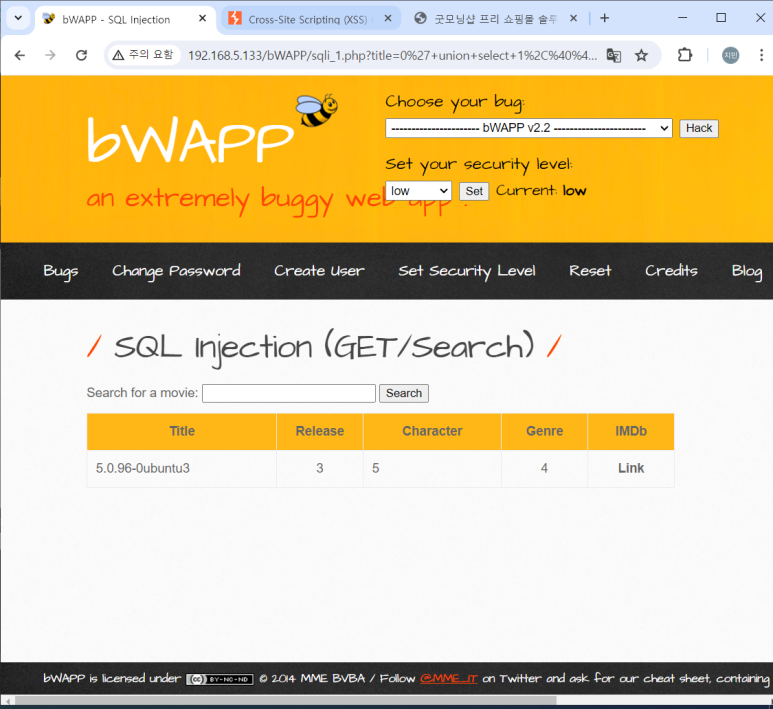Open the Credits menu item
The image size is (773, 709).
[671, 271]
